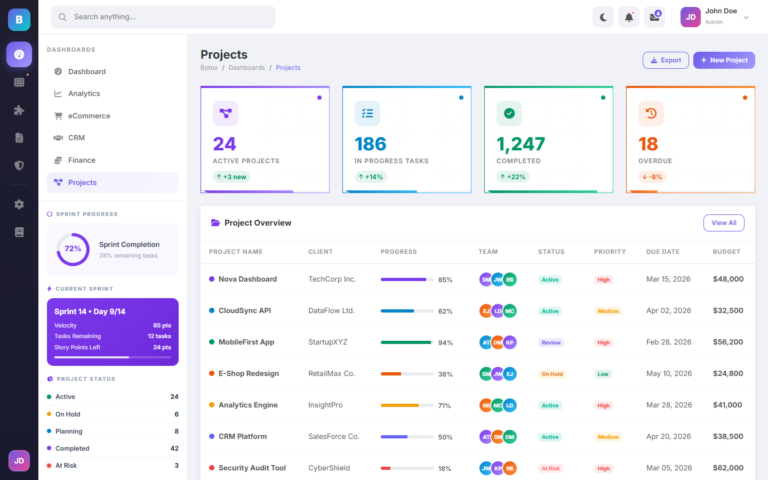Viewport: 768px width, 480px height.
Task: Click the Dashboards breadcrumb link
Action: (x=246, y=68)
